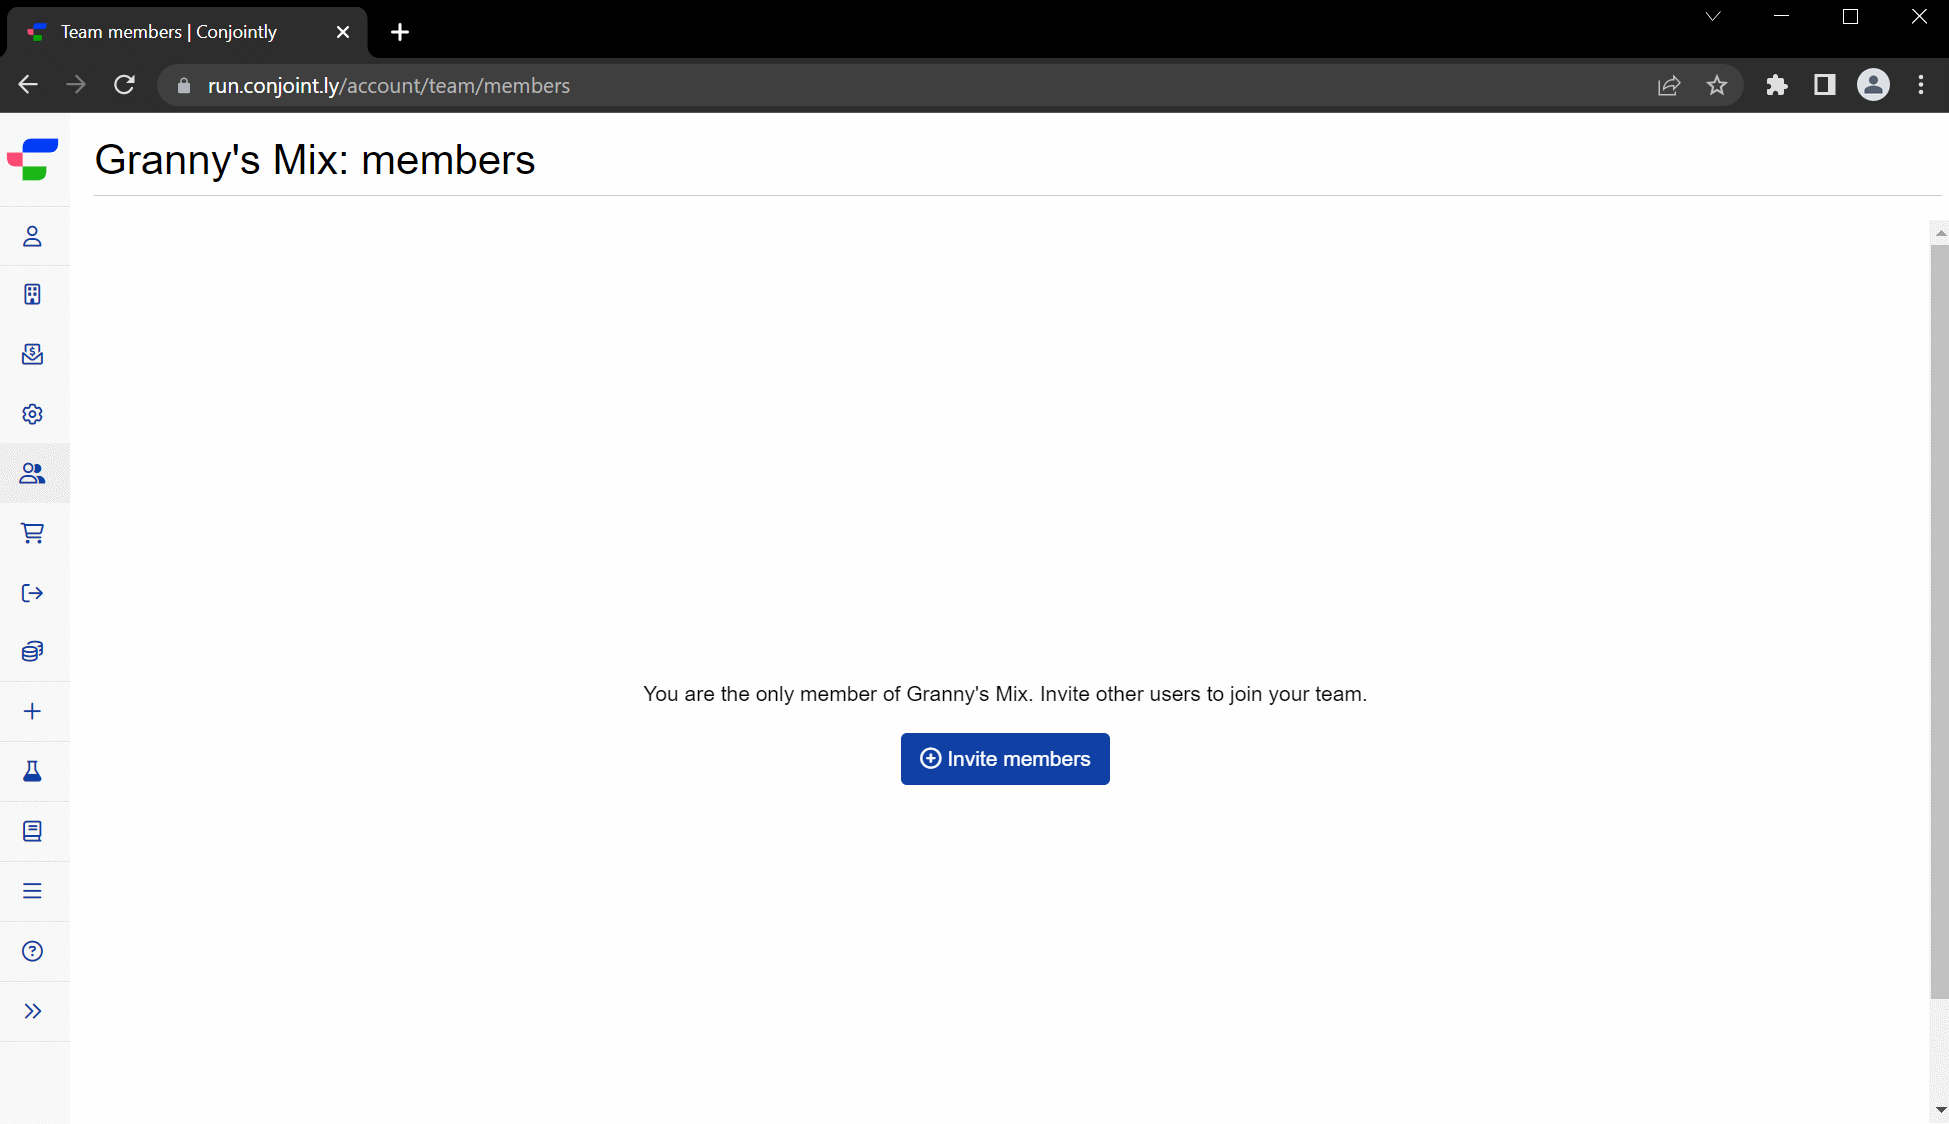Viewport: 1949px width, 1124px height.
Task: Click the log out arrow icon
Action: (32, 593)
